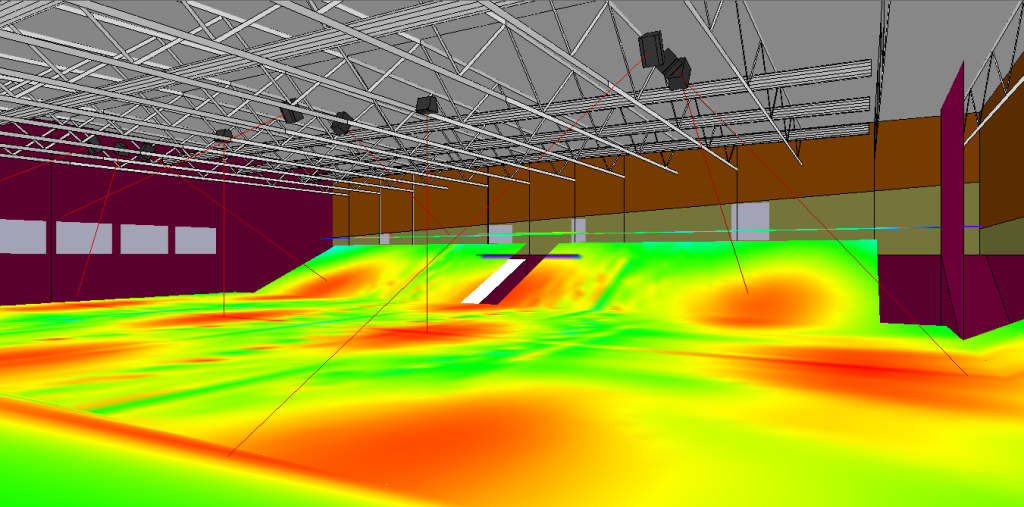Screen dimensions: 1024x507
Task: Select the second gray window on maroon wall
Action: click(x=84, y=237)
